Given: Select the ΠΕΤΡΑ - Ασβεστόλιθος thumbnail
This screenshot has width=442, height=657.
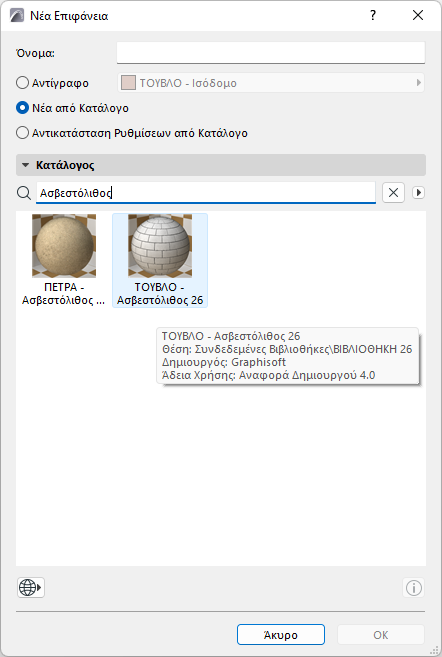Looking at the screenshot, I should coord(64,246).
